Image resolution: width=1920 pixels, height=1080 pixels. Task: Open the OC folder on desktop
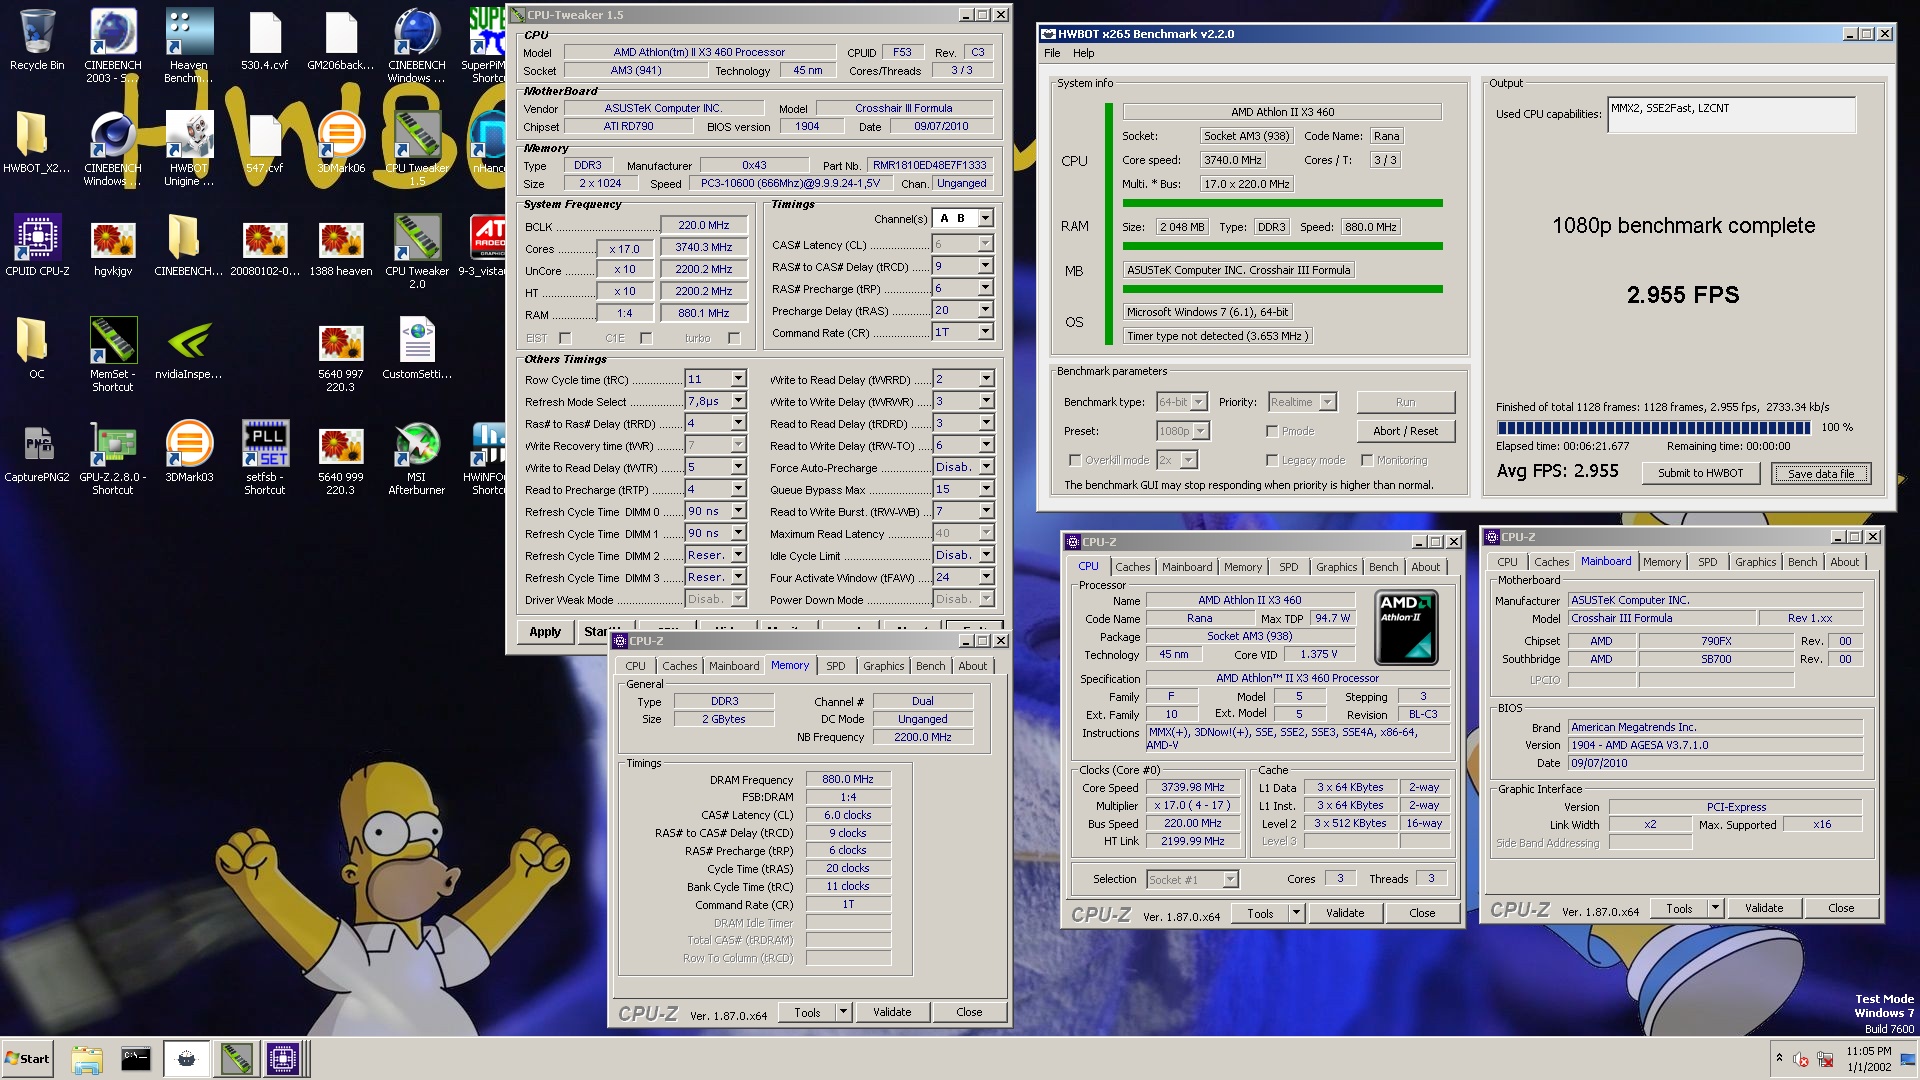click(37, 348)
